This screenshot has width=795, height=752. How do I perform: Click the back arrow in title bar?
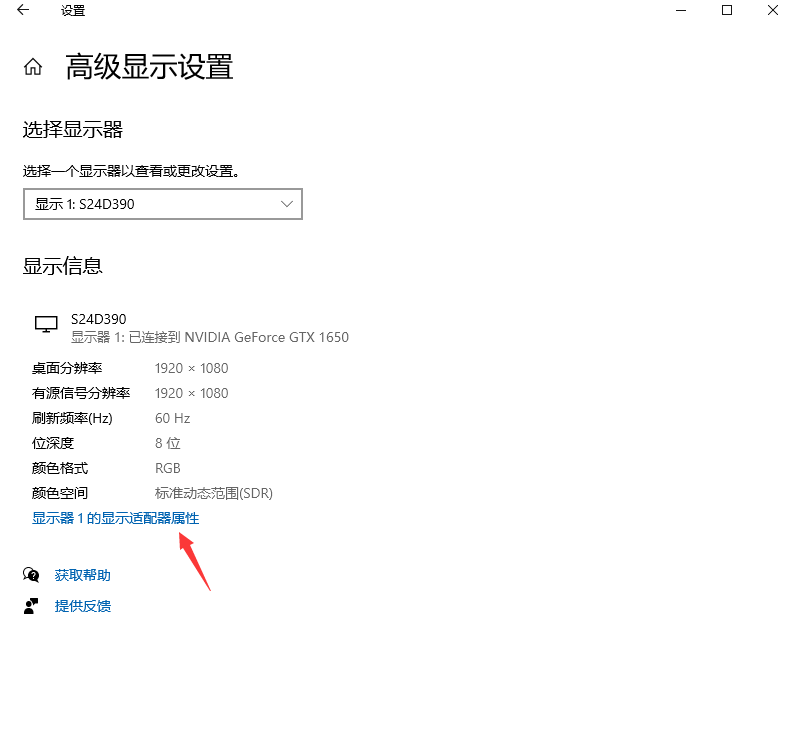click(23, 11)
